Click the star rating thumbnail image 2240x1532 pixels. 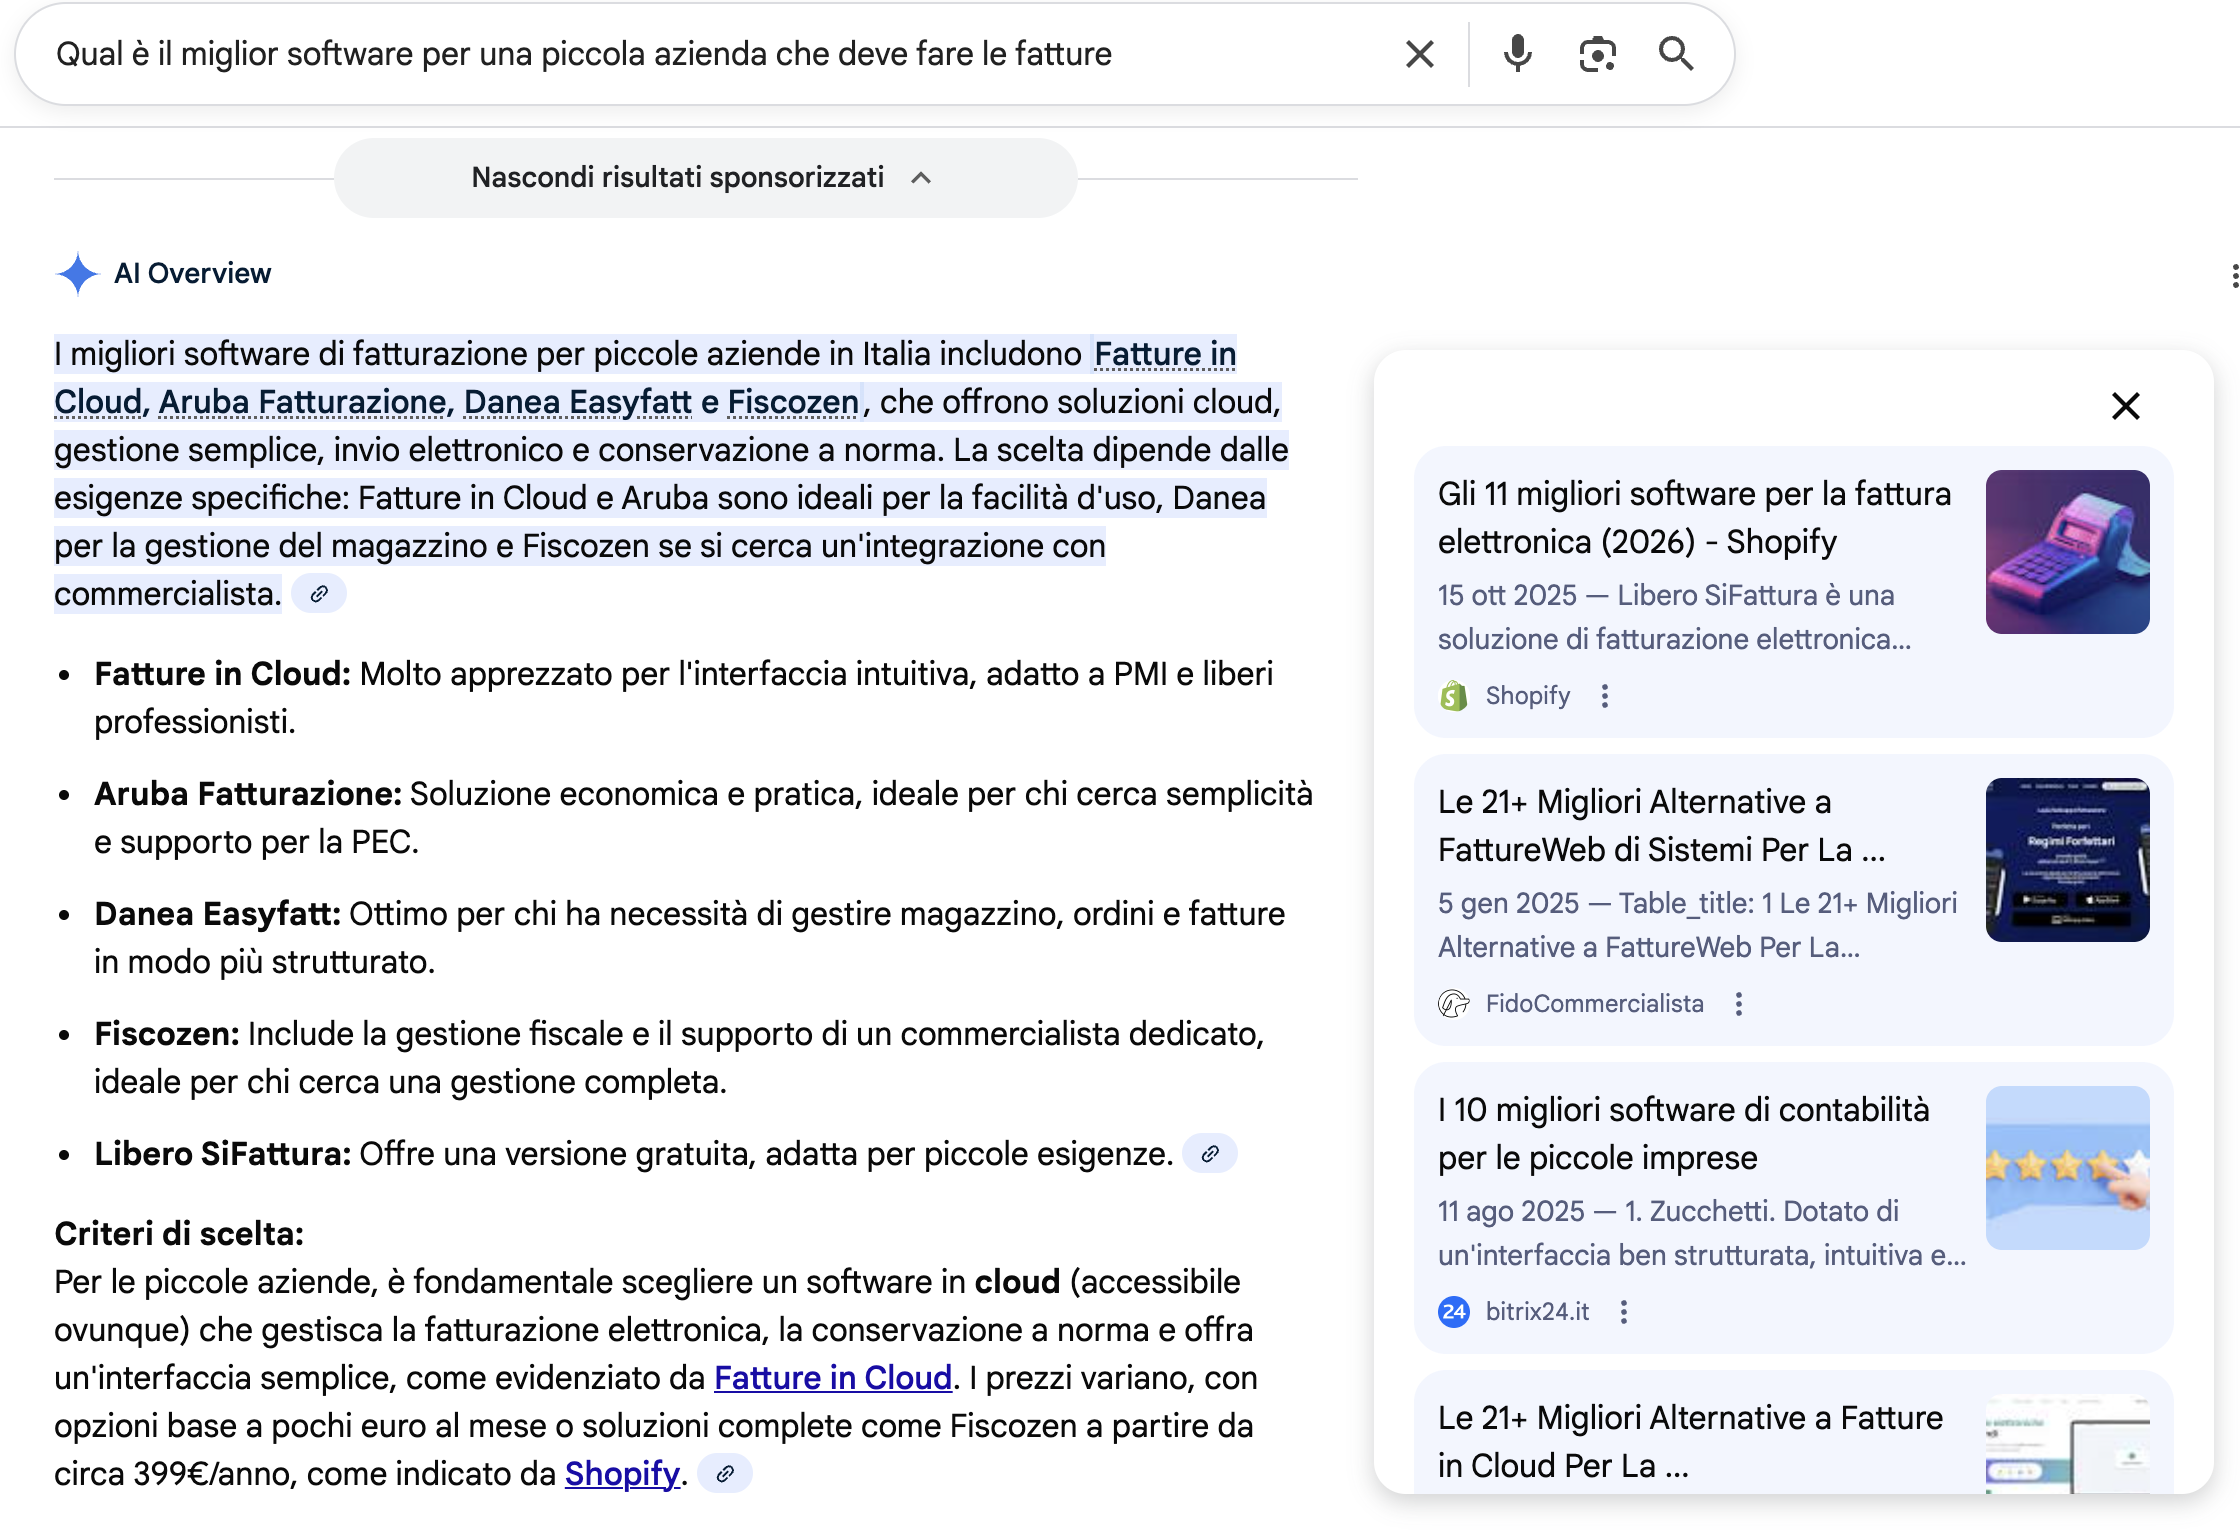(x=2067, y=1168)
